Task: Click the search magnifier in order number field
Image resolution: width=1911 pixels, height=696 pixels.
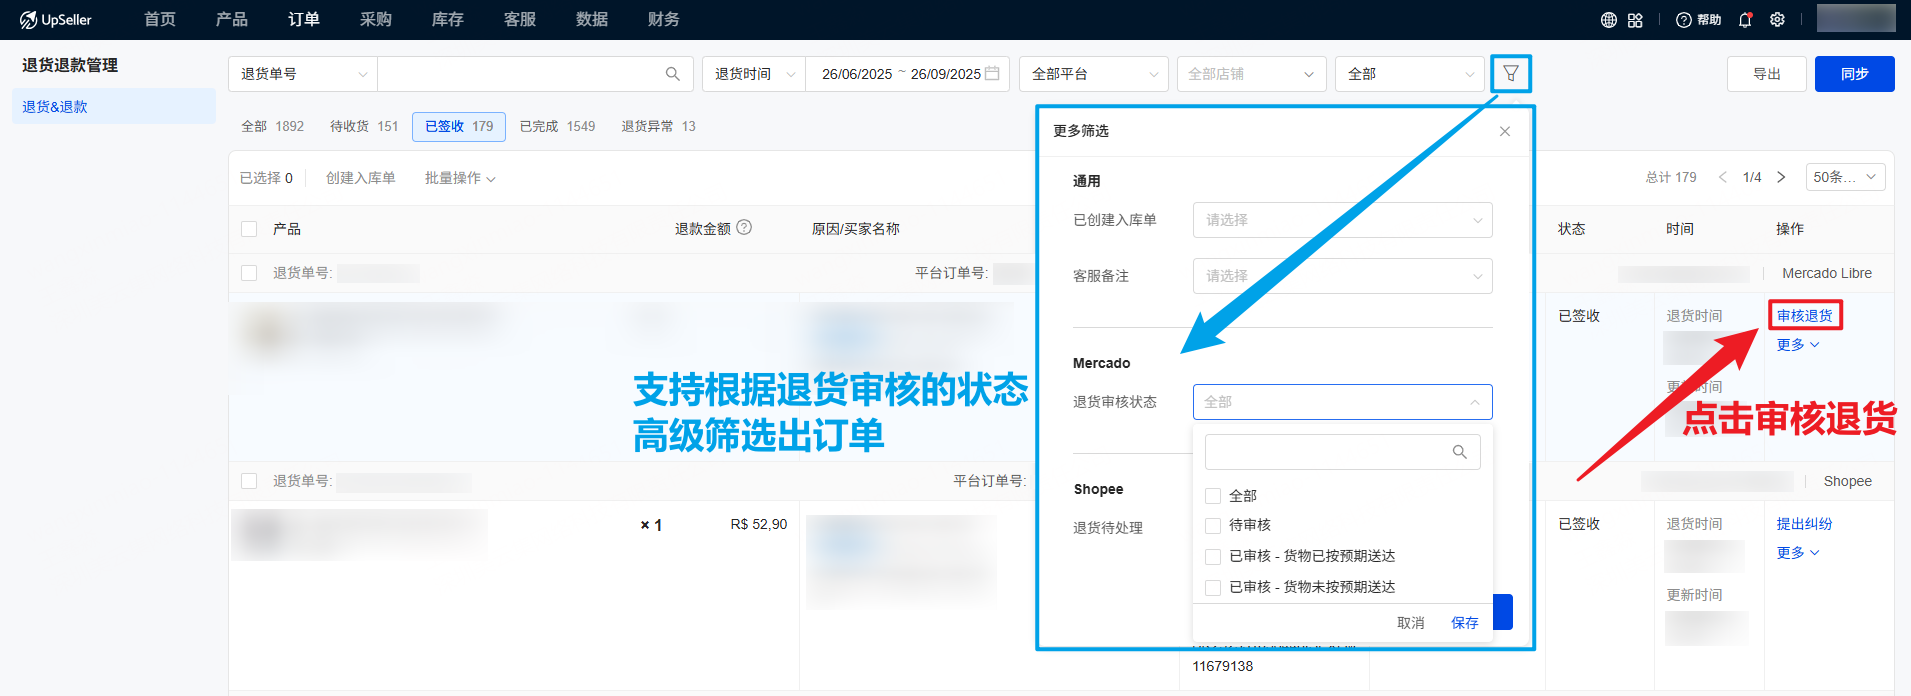Action: [x=672, y=74]
